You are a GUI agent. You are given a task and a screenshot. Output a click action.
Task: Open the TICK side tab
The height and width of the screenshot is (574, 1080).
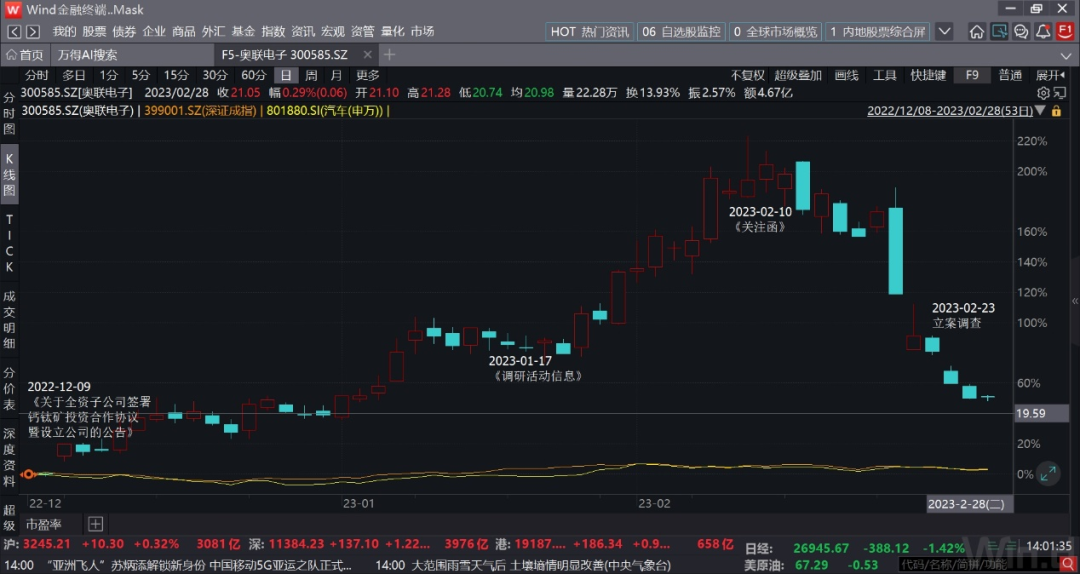pos(10,243)
